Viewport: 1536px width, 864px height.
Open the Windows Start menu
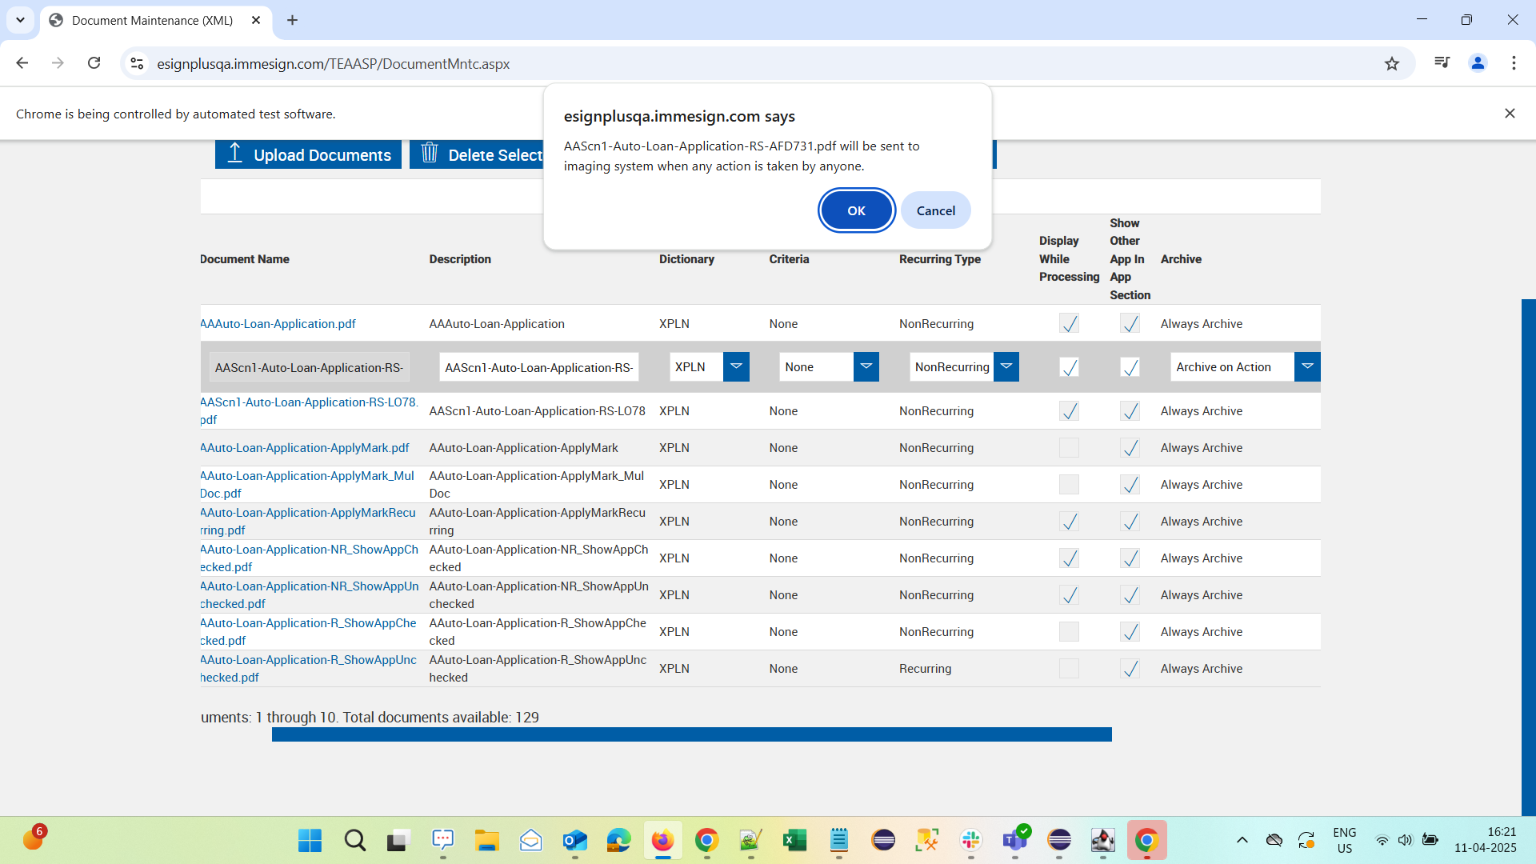click(310, 840)
